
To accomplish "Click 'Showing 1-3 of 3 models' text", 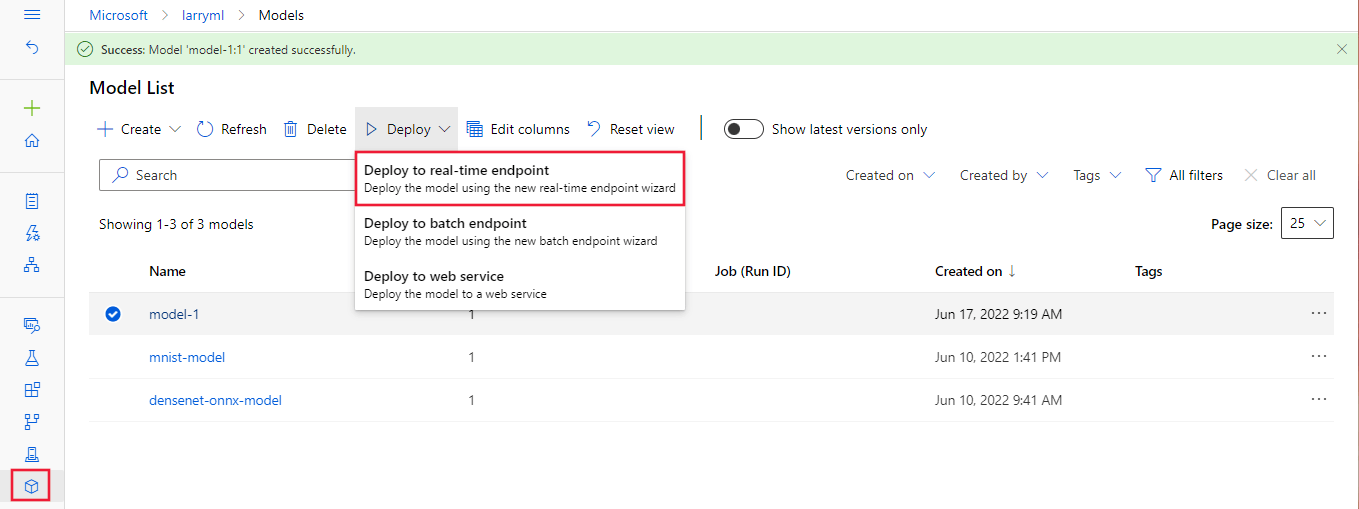I will tap(176, 224).
